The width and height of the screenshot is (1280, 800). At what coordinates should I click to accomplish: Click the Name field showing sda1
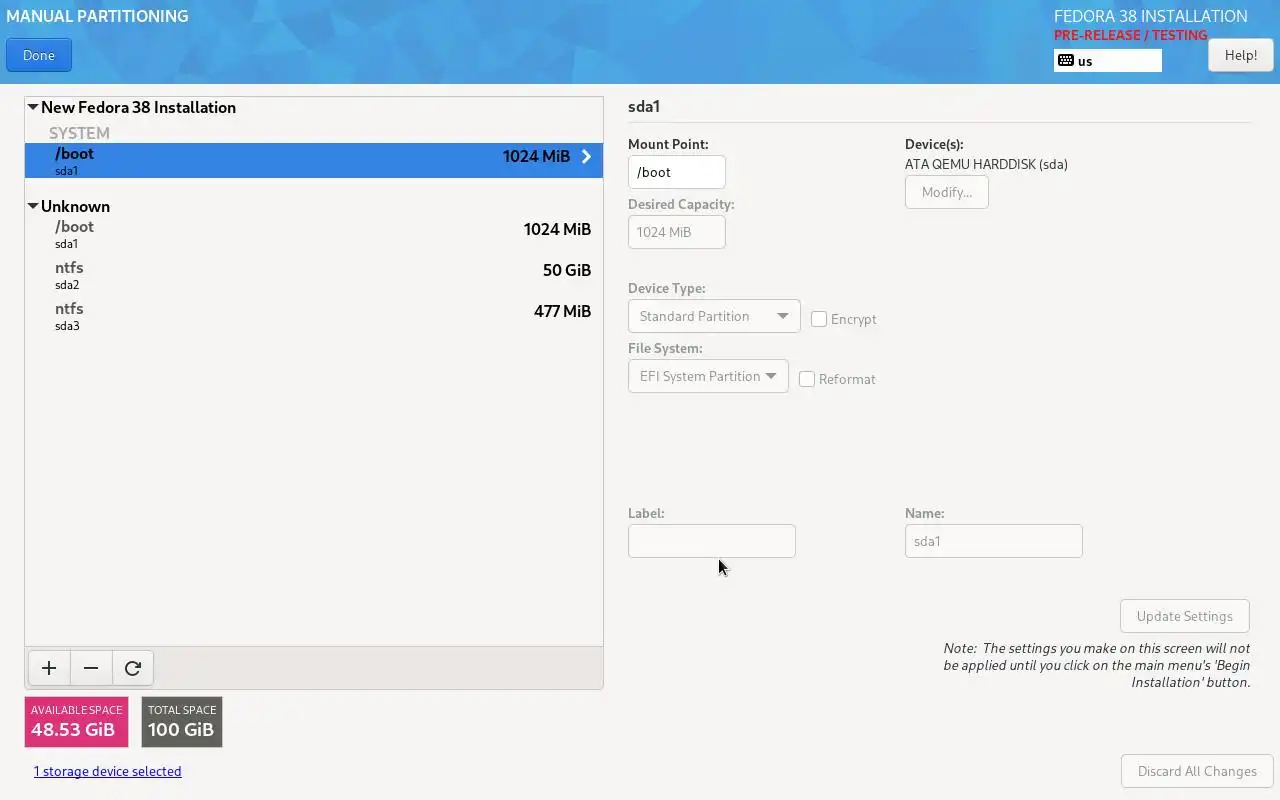[x=994, y=541]
